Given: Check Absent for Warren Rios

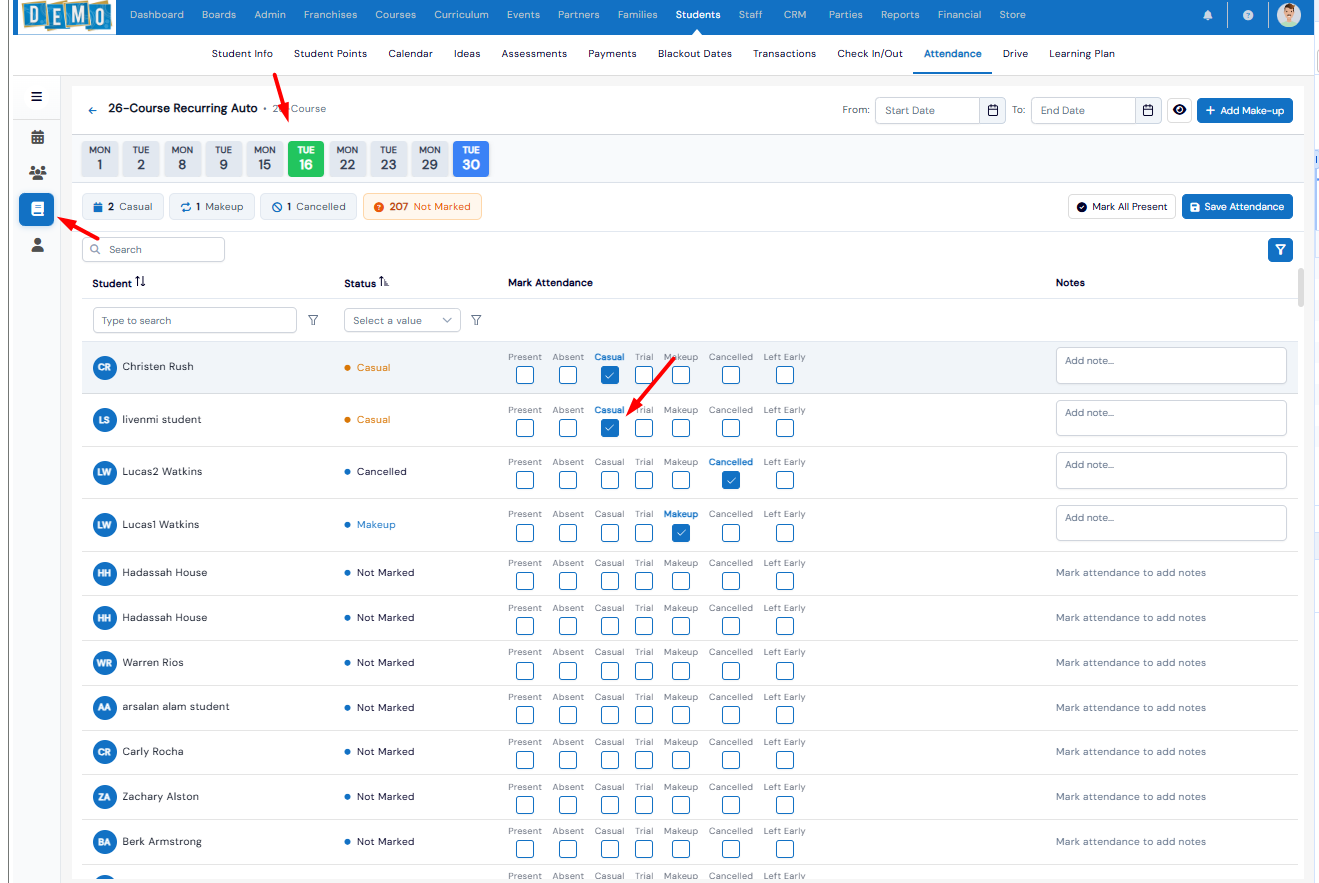Looking at the screenshot, I should click(x=568, y=670).
